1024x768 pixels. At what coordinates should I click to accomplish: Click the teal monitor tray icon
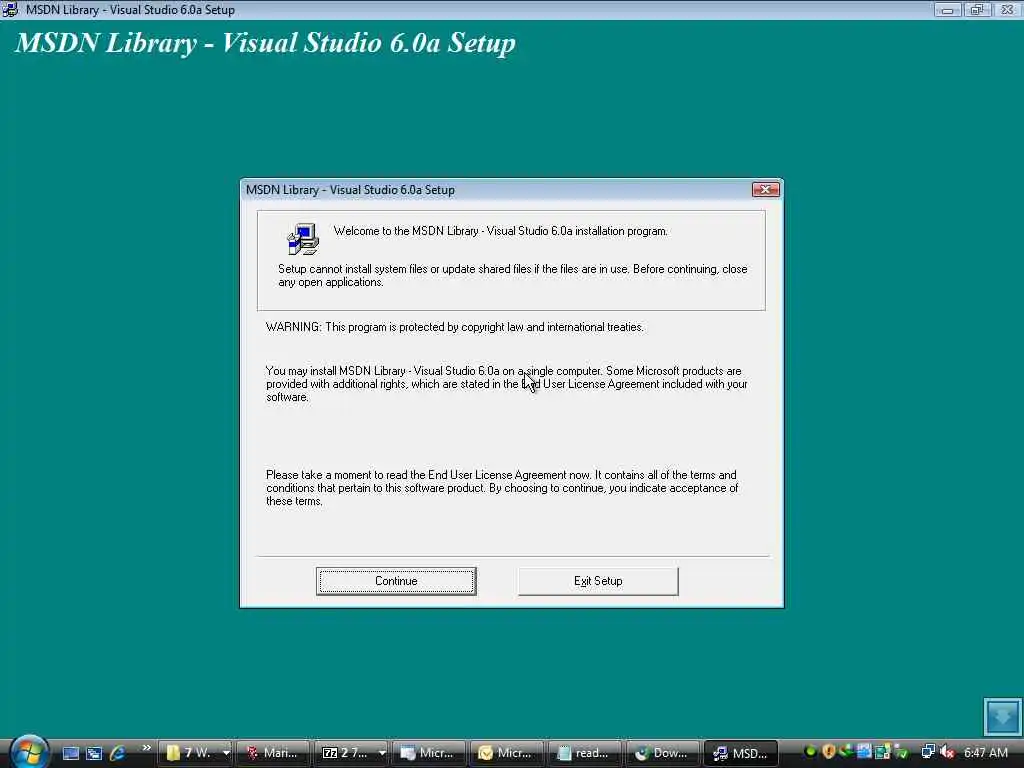pos(882,752)
